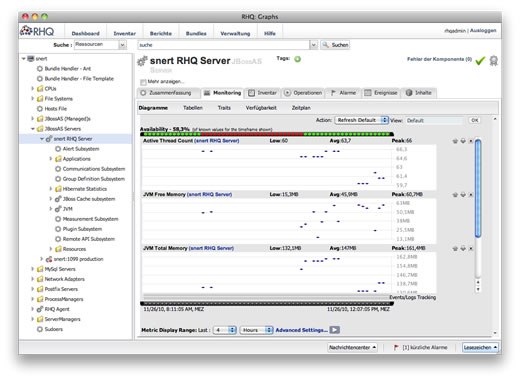Open the Verwaltung menu
Screen dimensions: 520x380
click(235, 33)
